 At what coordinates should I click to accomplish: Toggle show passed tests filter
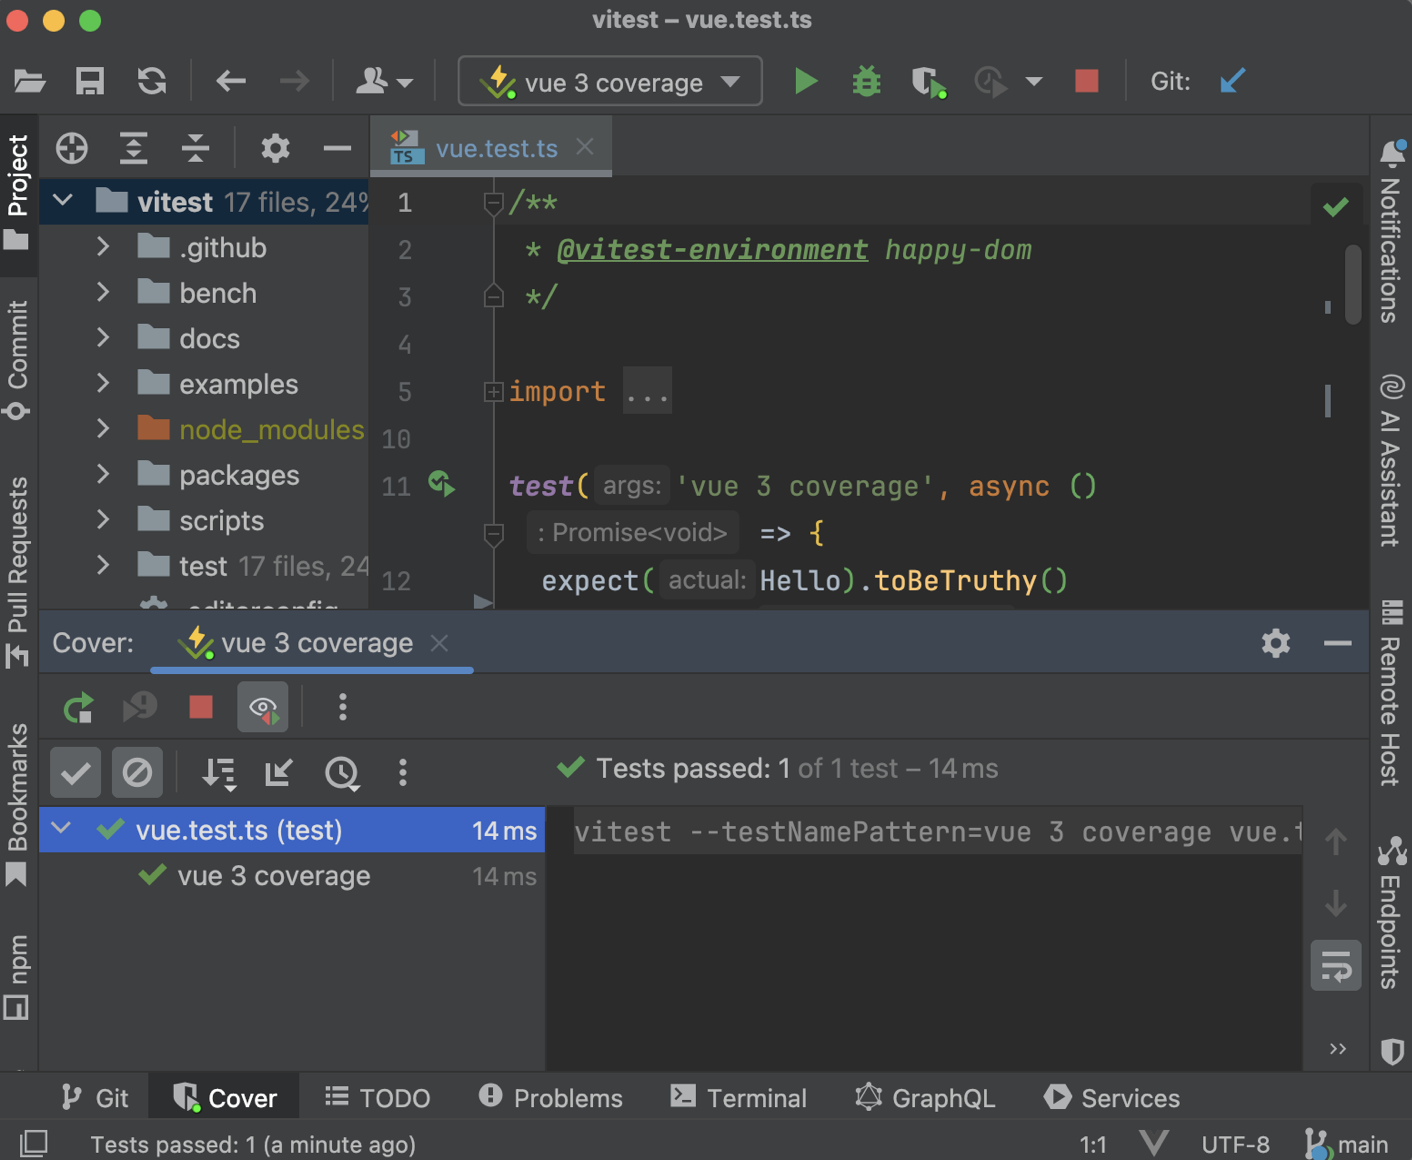pyautogui.click(x=75, y=772)
